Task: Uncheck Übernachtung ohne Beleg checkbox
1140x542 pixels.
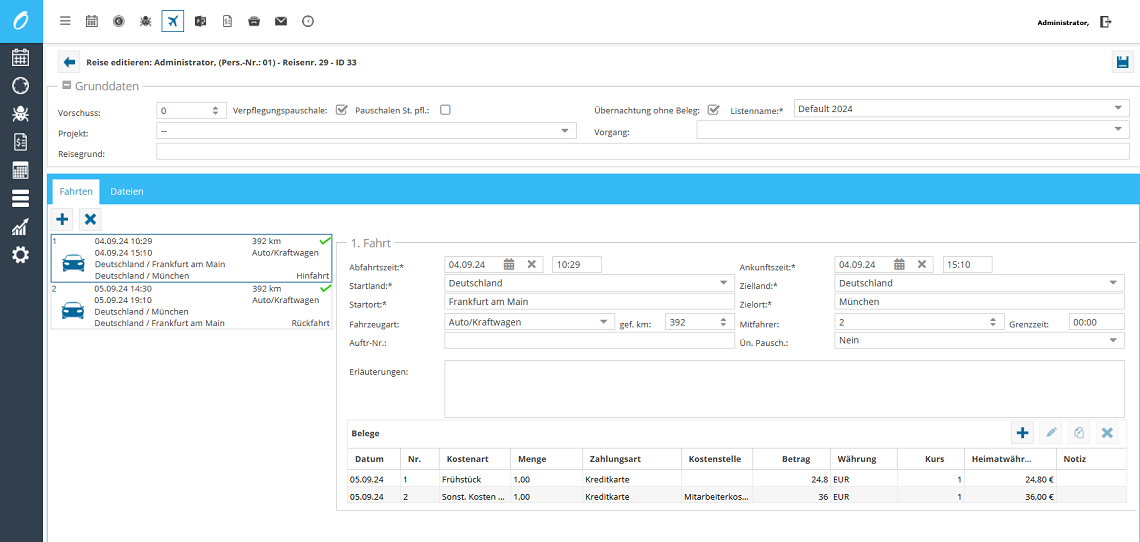Action: click(x=713, y=110)
